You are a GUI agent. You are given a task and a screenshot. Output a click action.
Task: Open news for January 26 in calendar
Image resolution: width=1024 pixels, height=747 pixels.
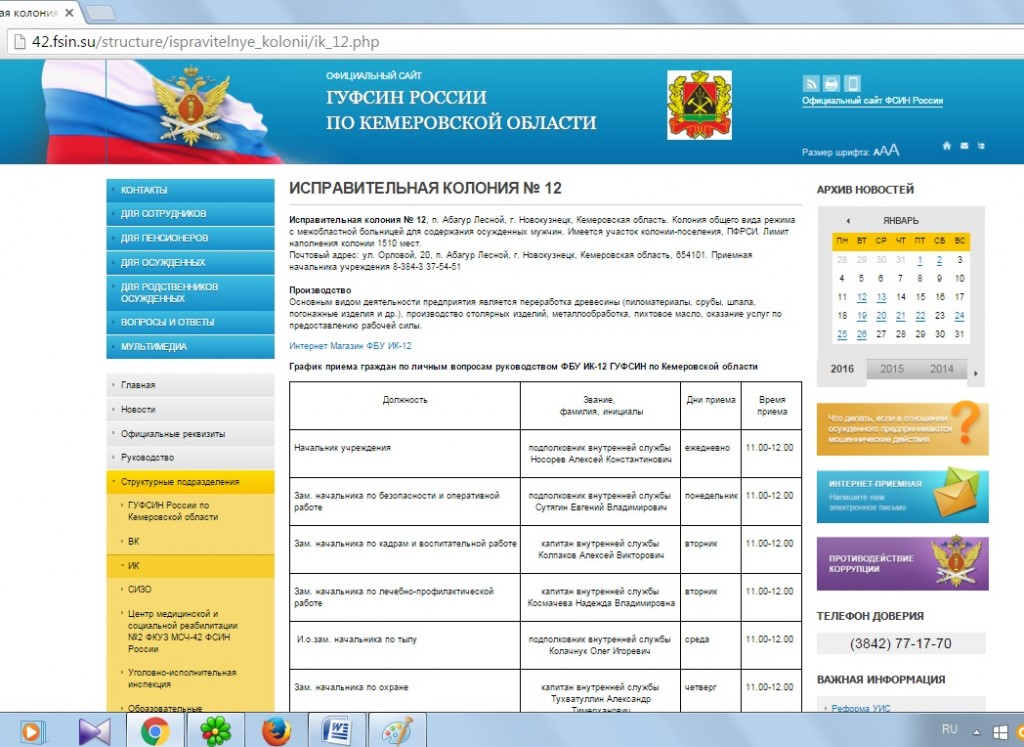tap(861, 334)
